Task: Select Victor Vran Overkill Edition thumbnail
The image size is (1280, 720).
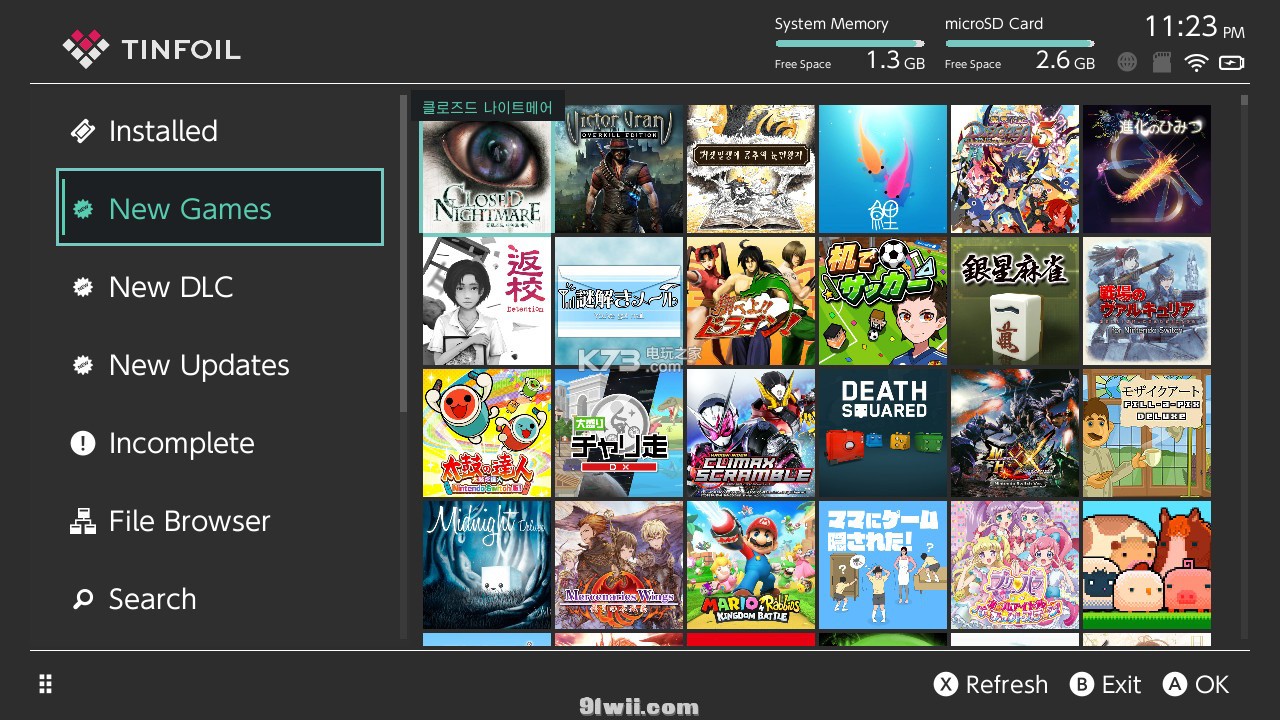Action: click(x=619, y=169)
